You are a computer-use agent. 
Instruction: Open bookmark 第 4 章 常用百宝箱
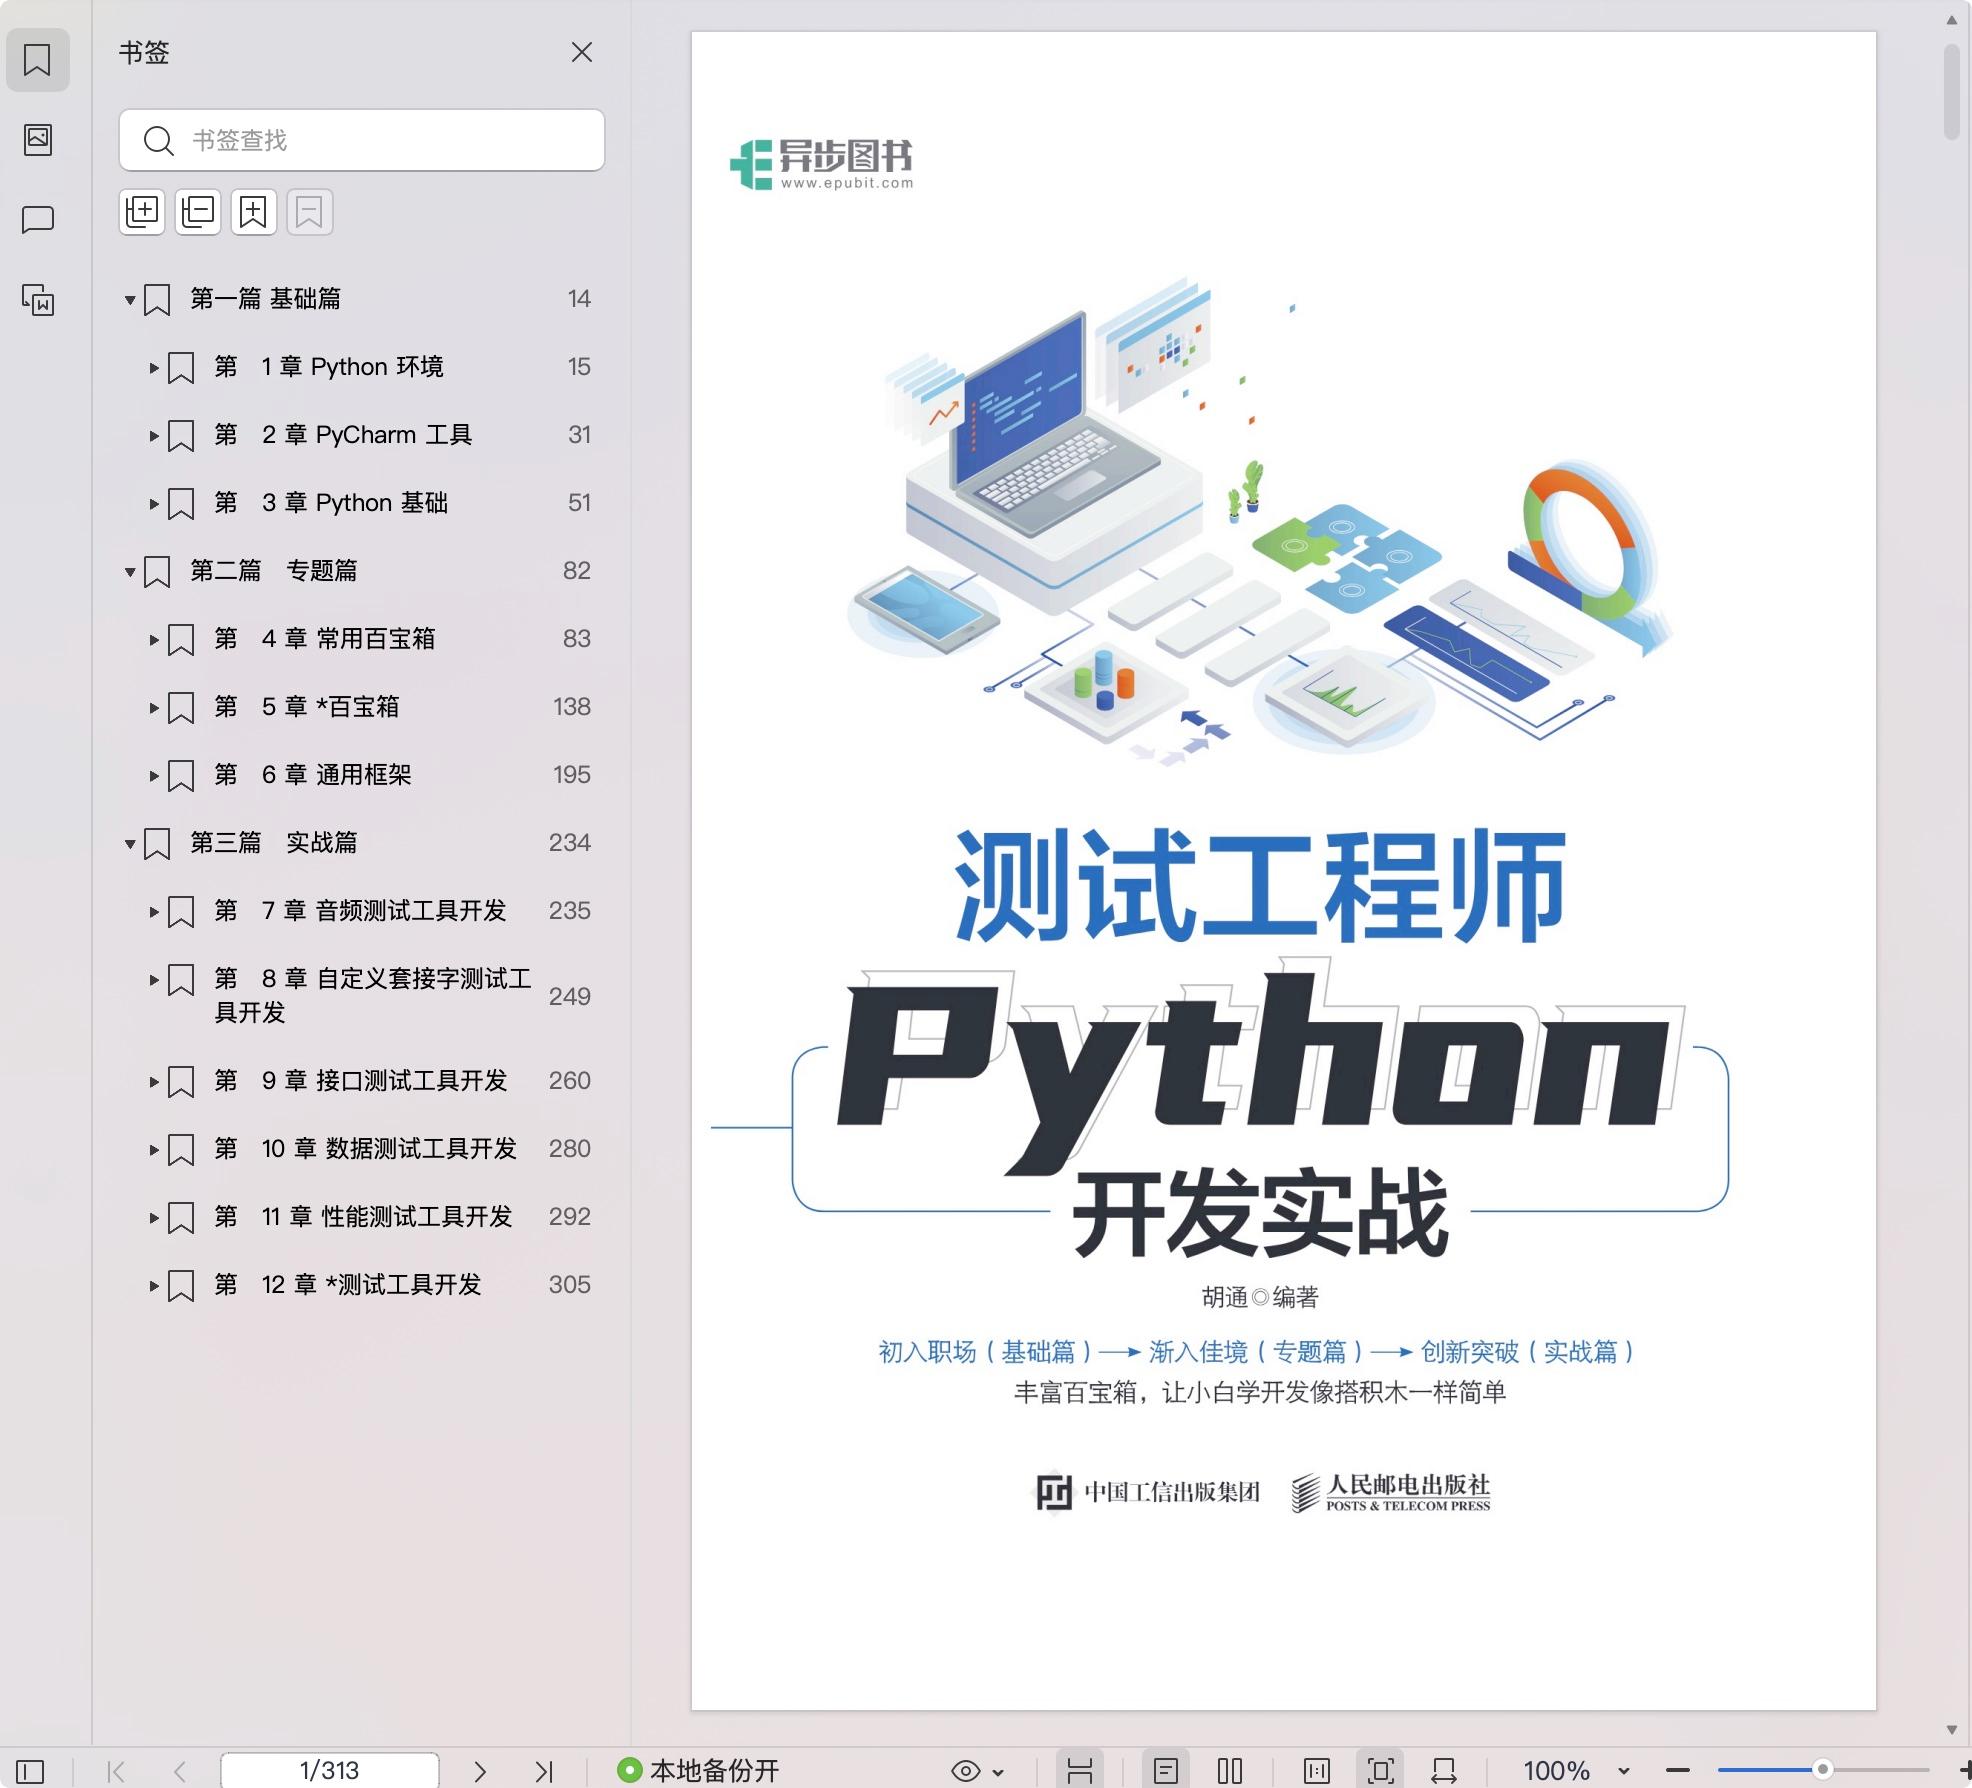[x=325, y=638]
